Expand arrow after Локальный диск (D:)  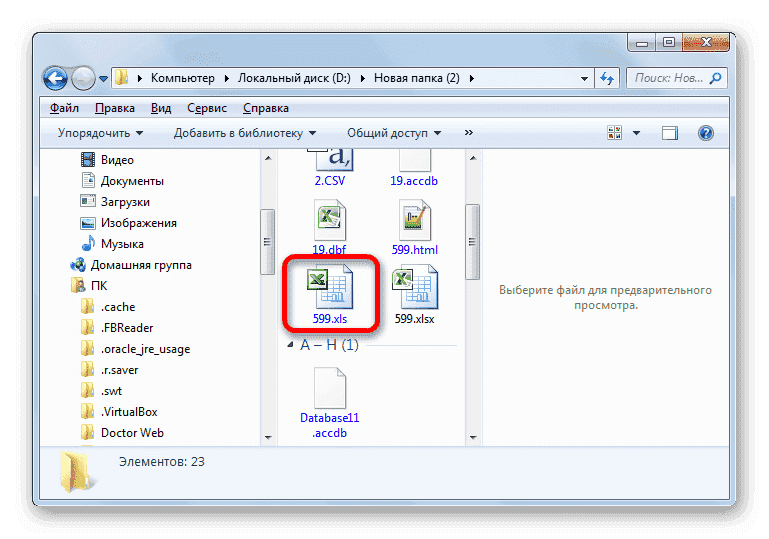tap(363, 78)
